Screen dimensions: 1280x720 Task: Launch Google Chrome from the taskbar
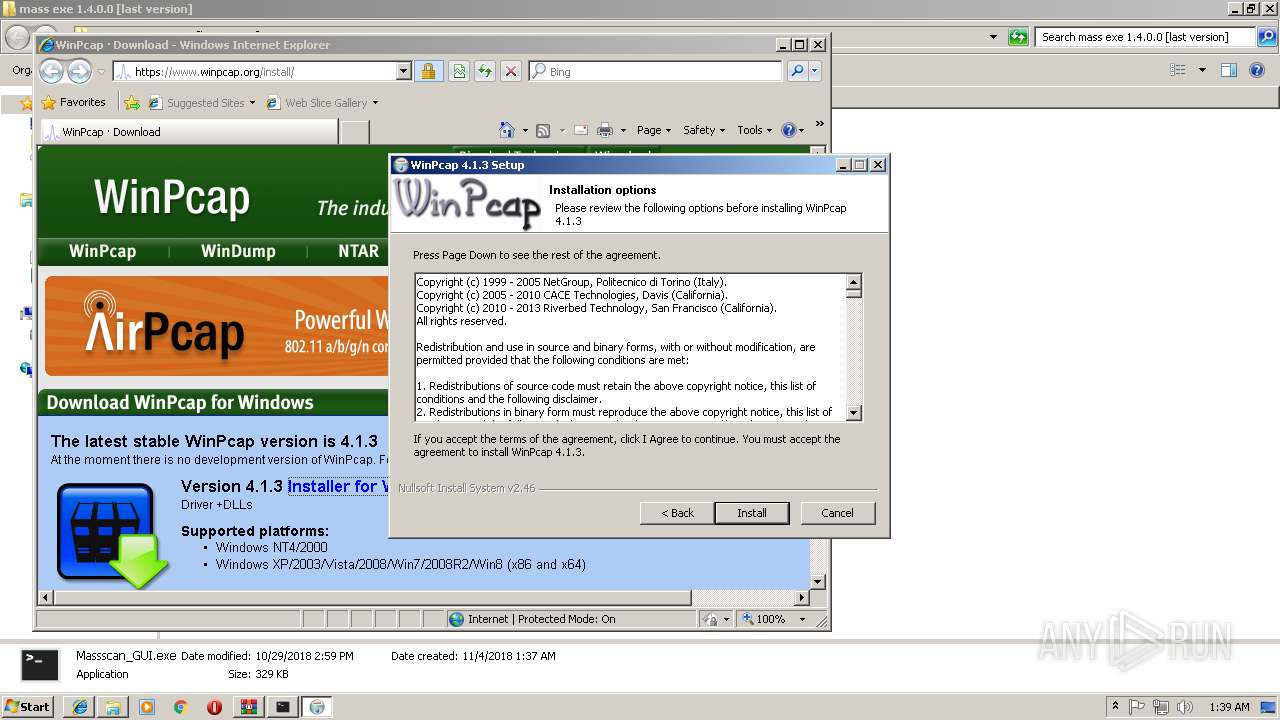tap(181, 707)
